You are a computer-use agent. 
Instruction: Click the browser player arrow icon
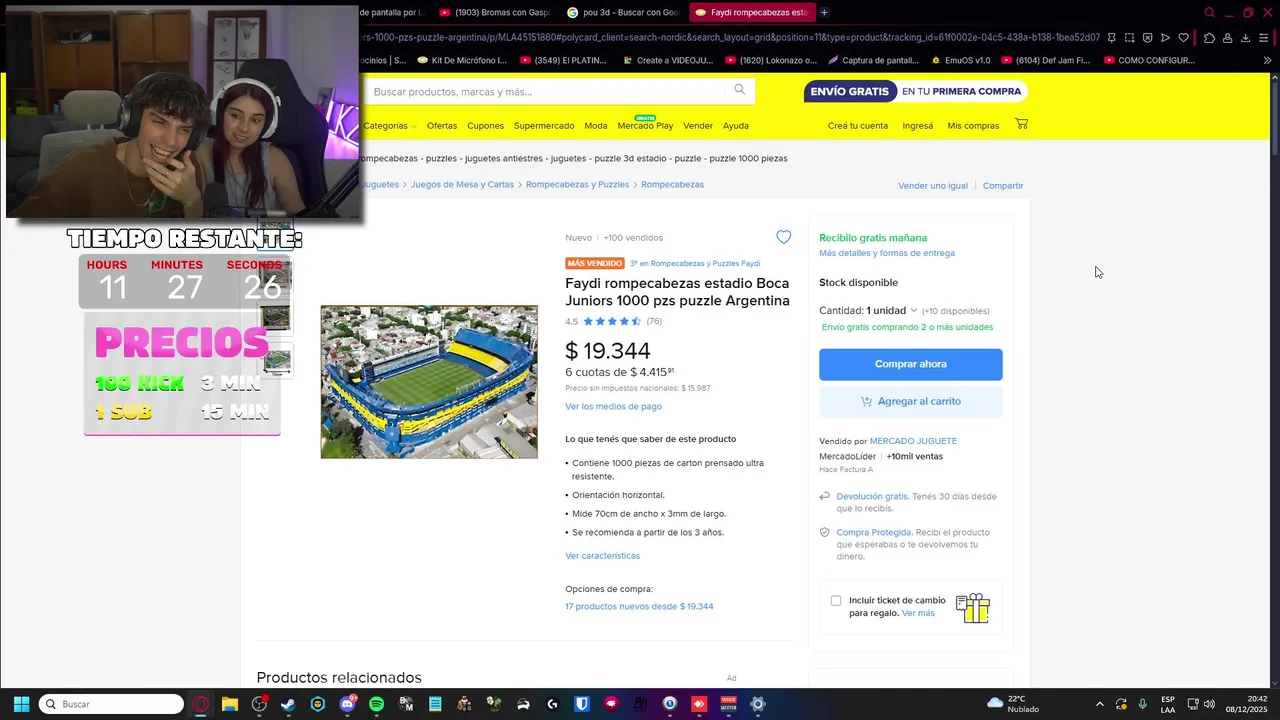[x=1165, y=38]
